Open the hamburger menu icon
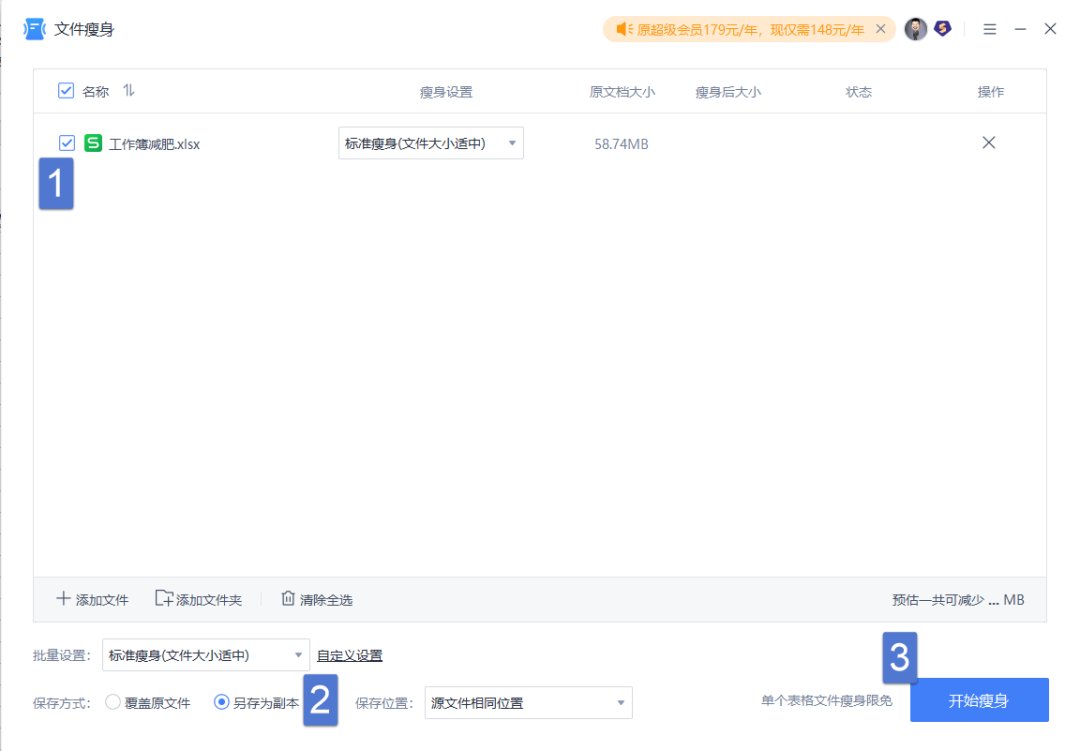The height and width of the screenshot is (751, 1080). click(990, 29)
